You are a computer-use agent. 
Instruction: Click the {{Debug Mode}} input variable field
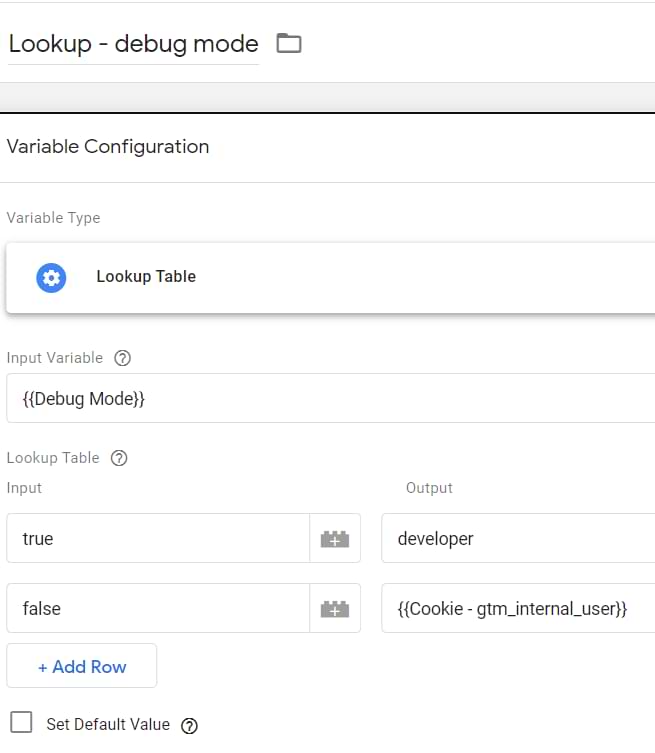click(x=330, y=398)
